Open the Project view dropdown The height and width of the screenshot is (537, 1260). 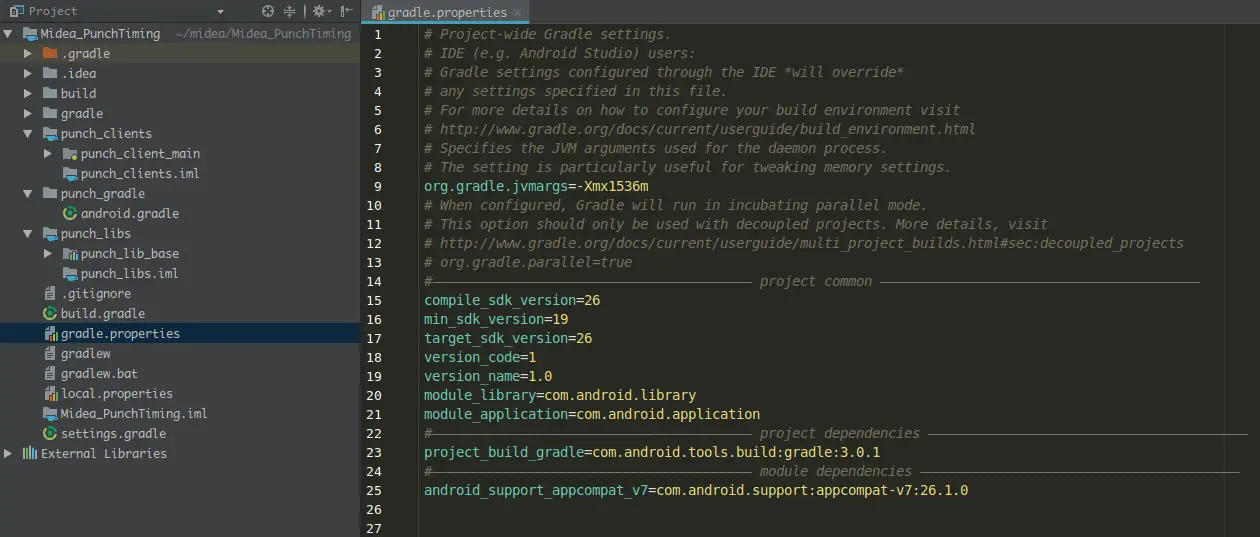click(220, 11)
